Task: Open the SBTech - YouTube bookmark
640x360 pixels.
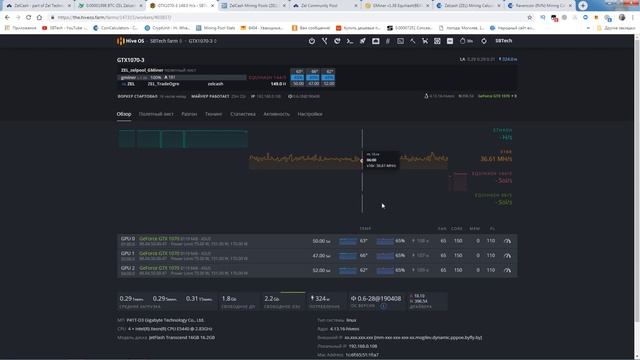Action: (64, 28)
